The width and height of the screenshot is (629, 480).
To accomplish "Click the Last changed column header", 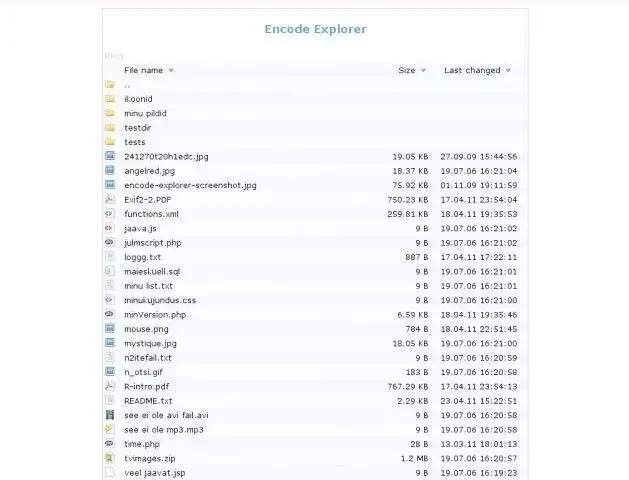I will [472, 70].
